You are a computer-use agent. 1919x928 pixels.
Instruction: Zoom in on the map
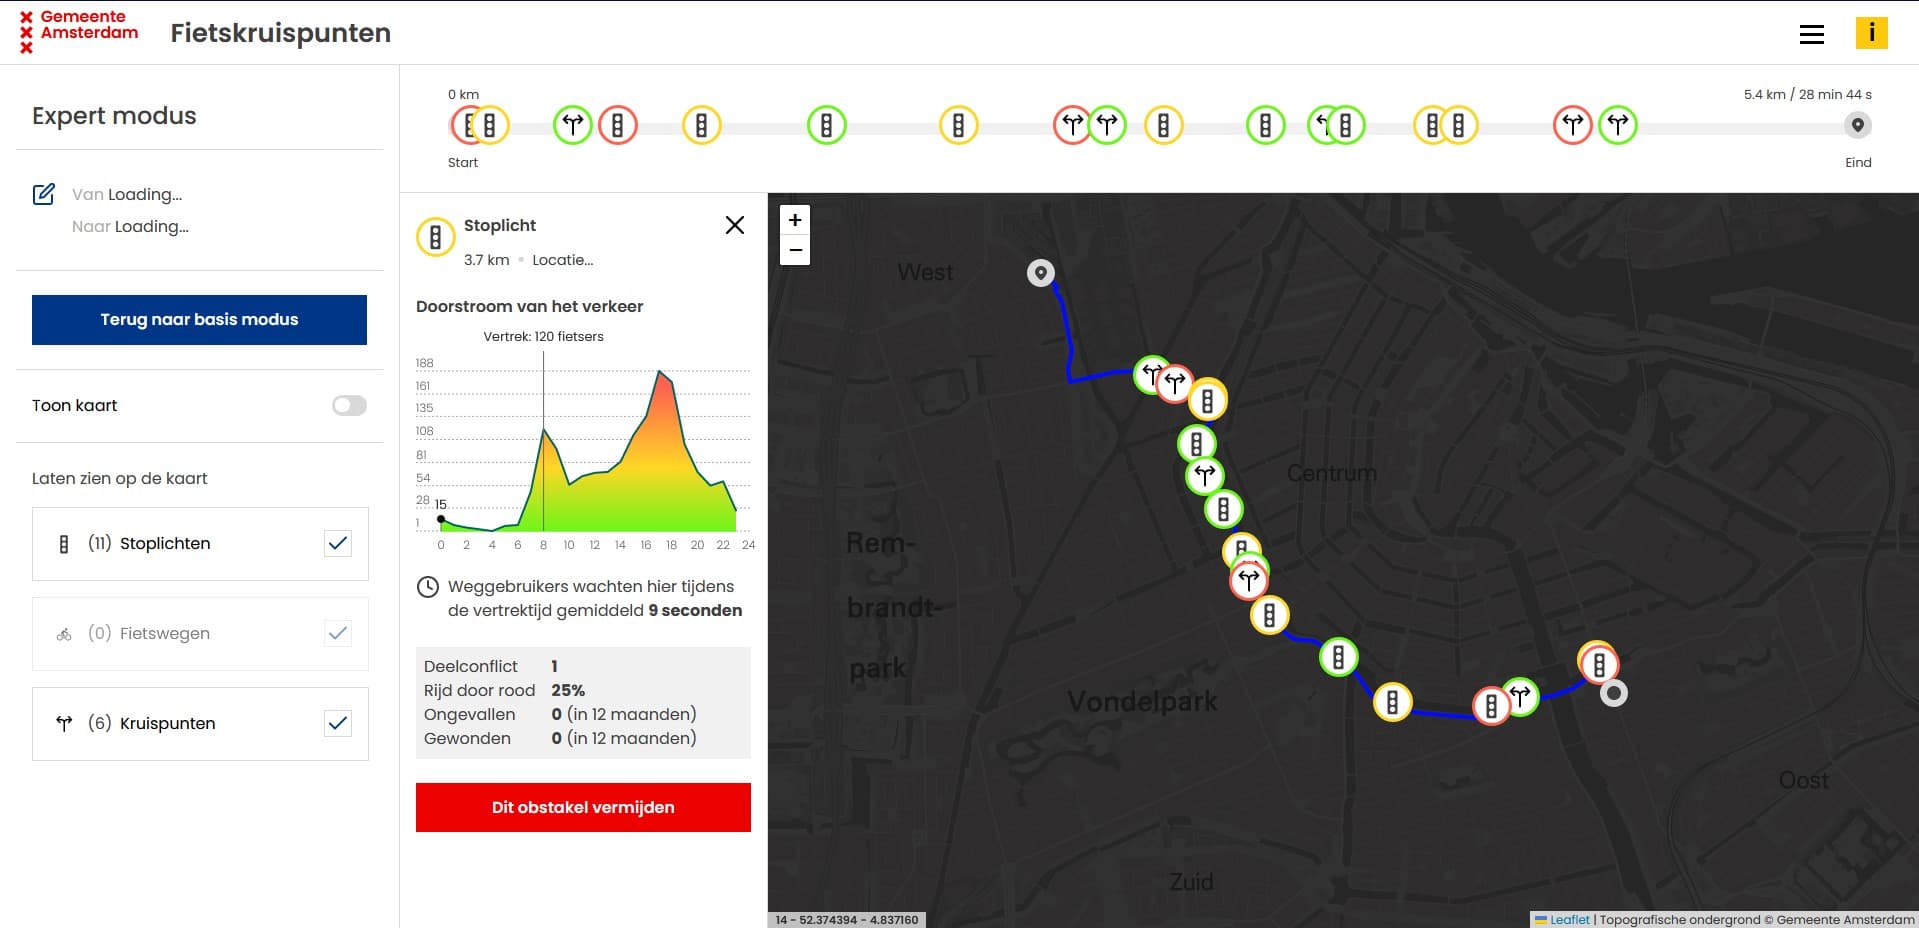pyautogui.click(x=795, y=220)
